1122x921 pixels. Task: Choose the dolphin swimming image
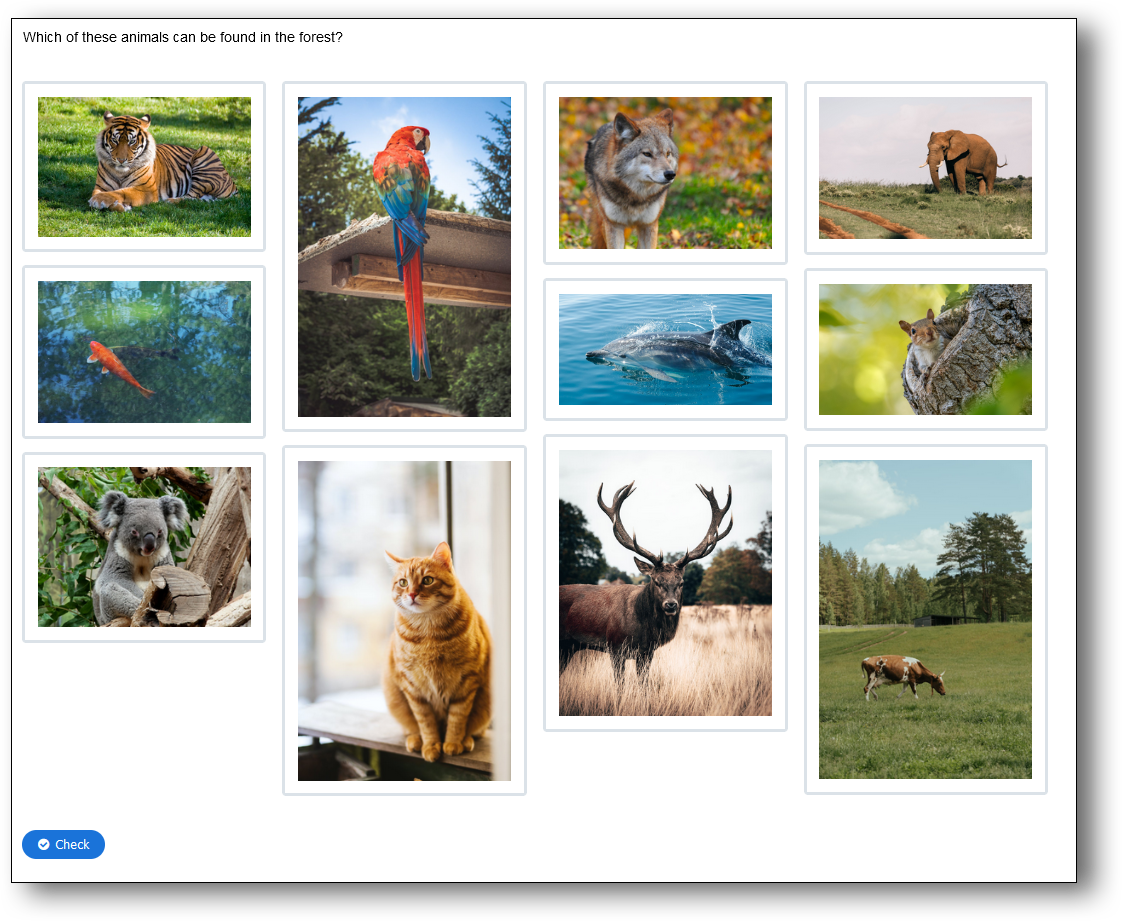click(665, 349)
